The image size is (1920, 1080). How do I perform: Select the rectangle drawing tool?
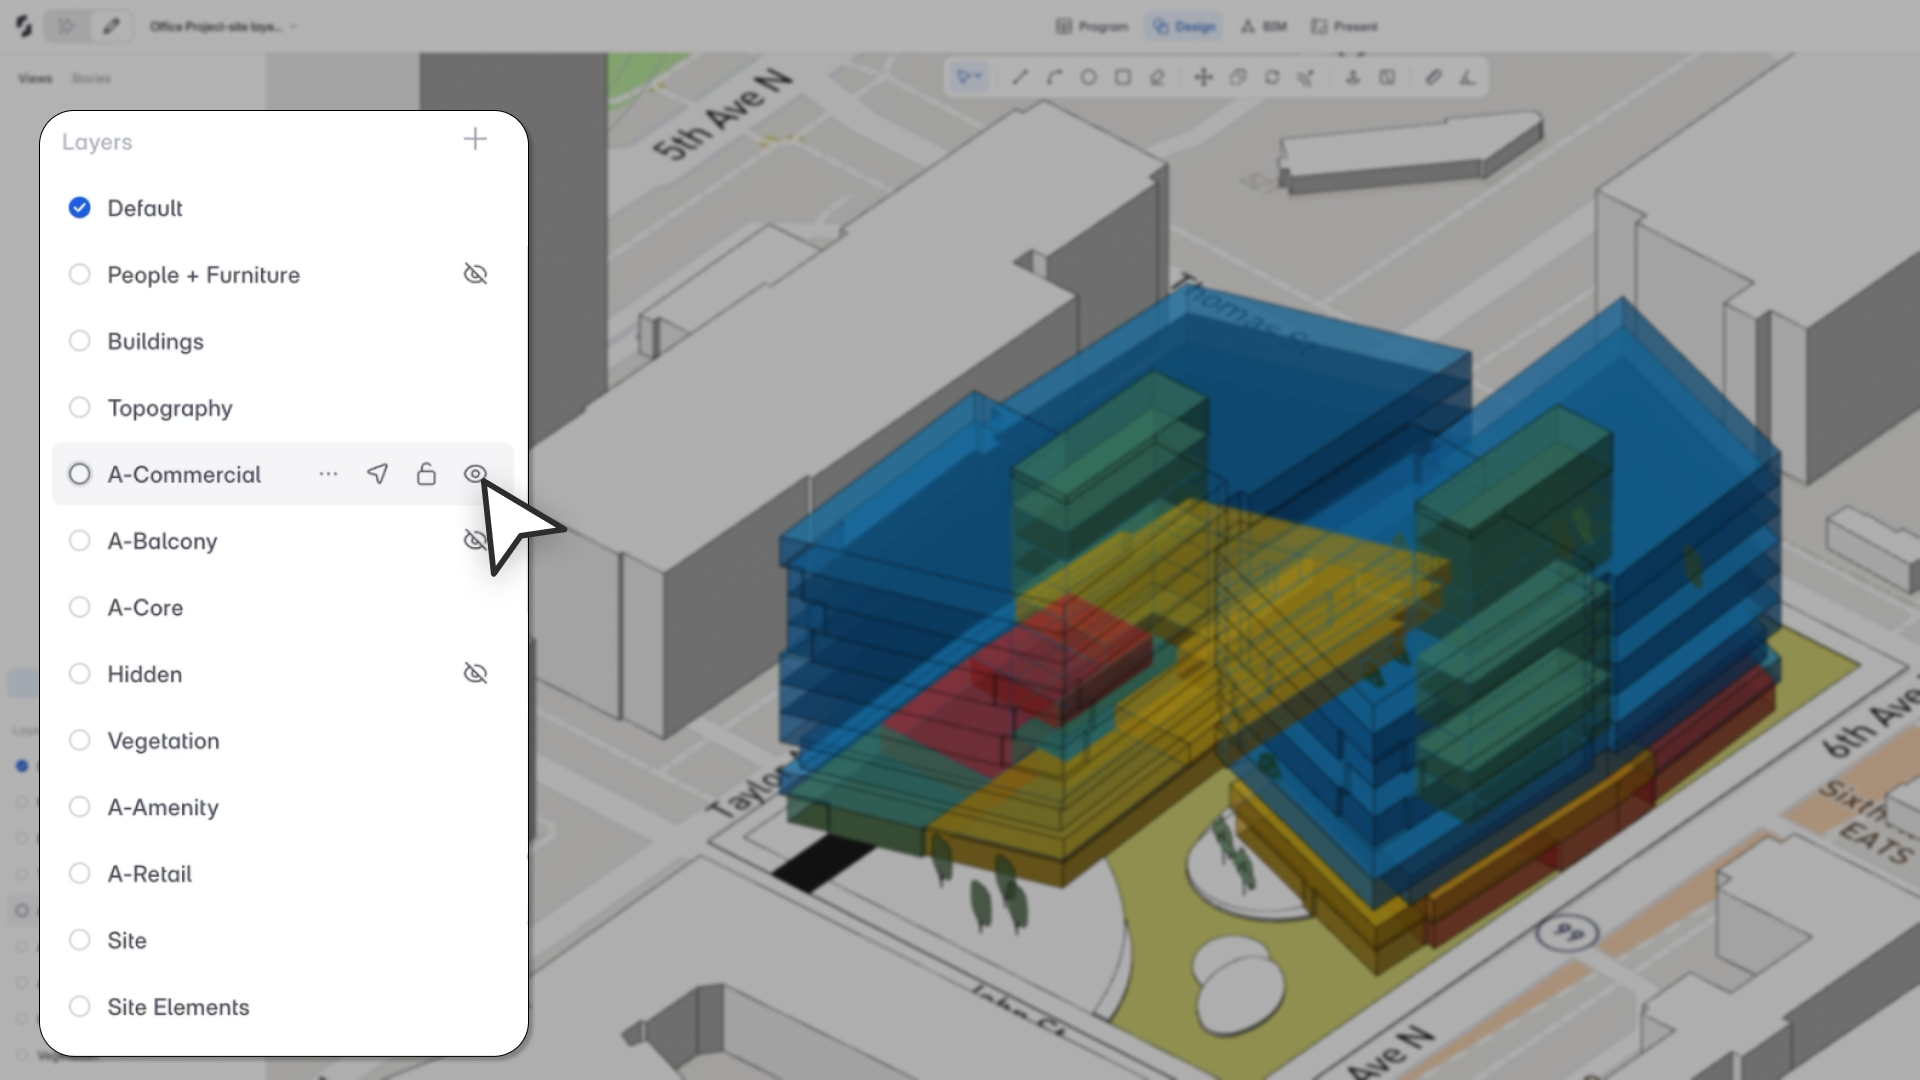click(1123, 77)
